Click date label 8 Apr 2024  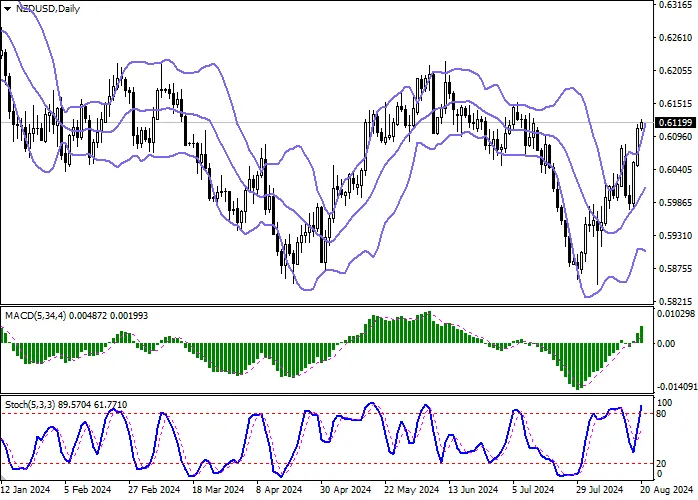(279, 490)
